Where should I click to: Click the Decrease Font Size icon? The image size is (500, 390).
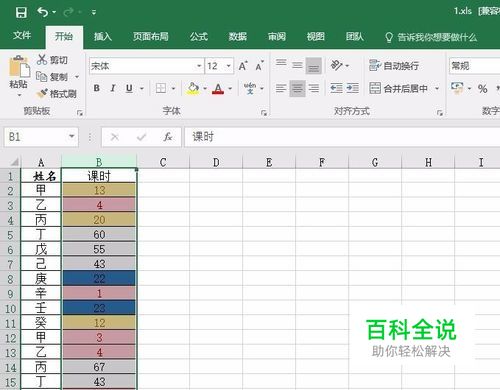[260, 66]
